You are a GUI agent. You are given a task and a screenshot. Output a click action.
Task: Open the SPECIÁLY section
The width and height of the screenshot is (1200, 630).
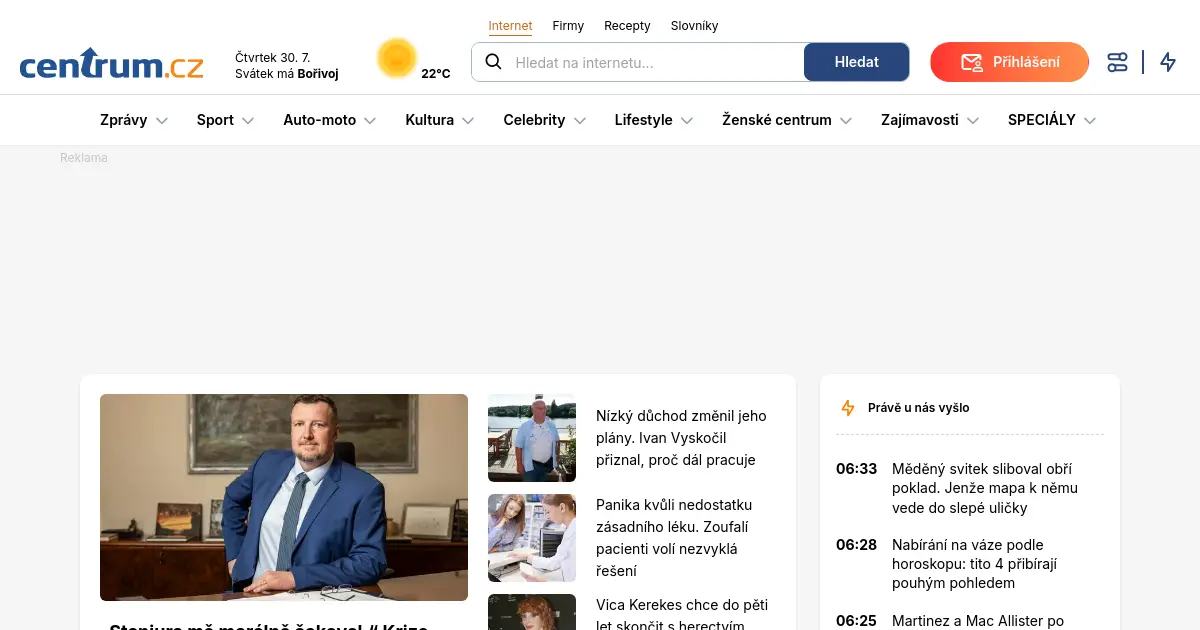point(1042,120)
